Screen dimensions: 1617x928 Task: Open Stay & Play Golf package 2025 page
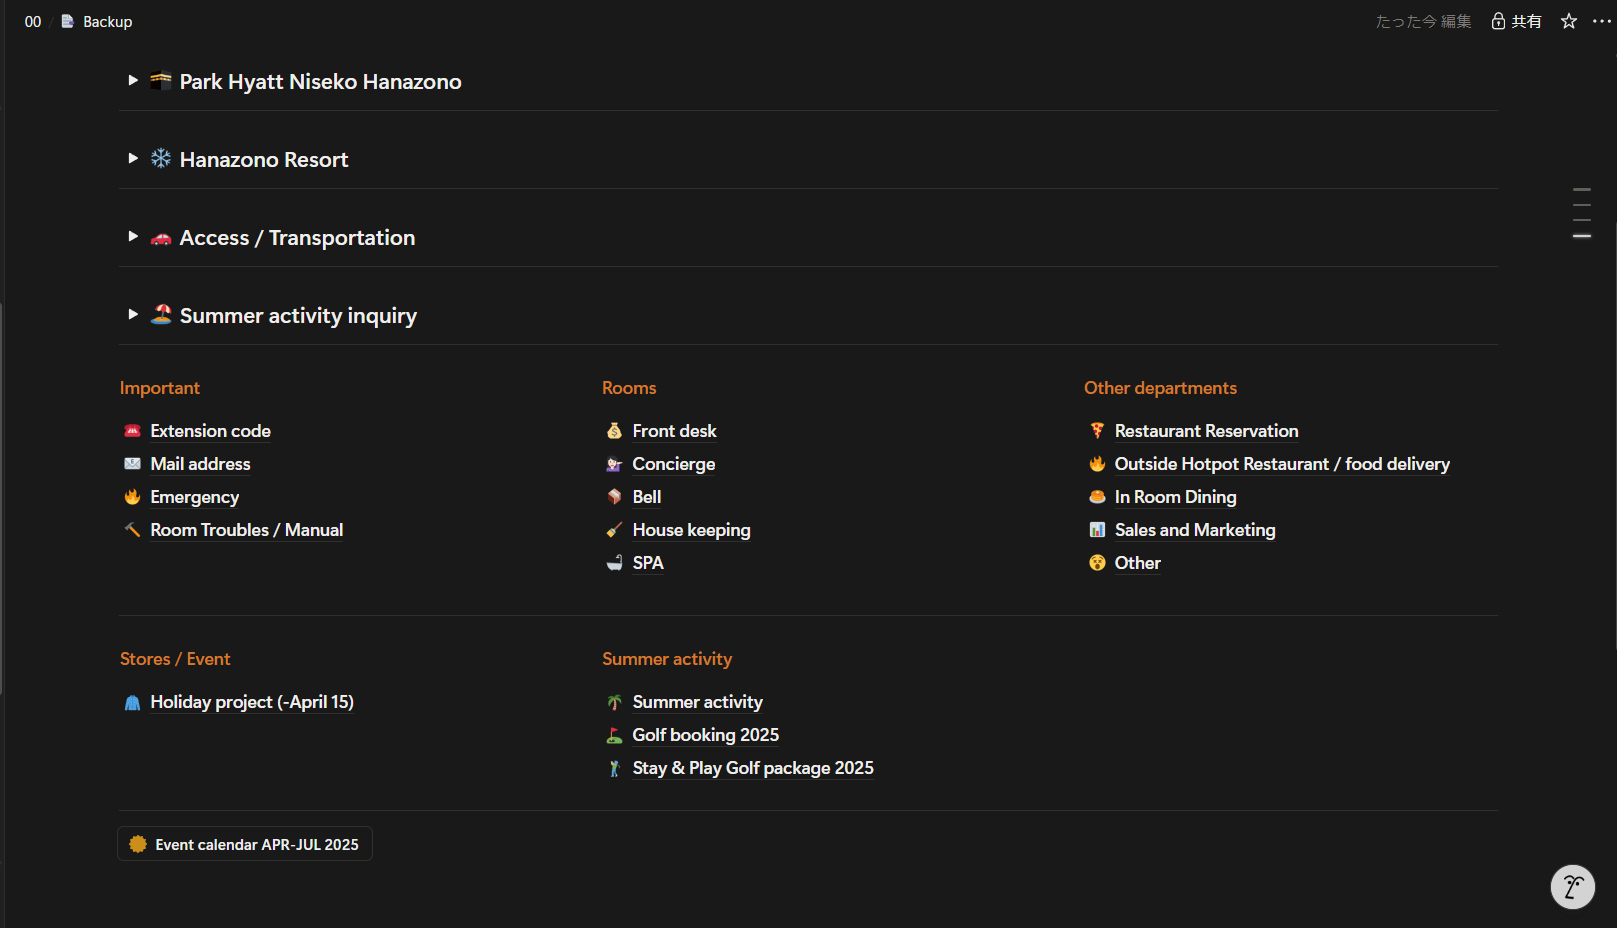point(753,768)
